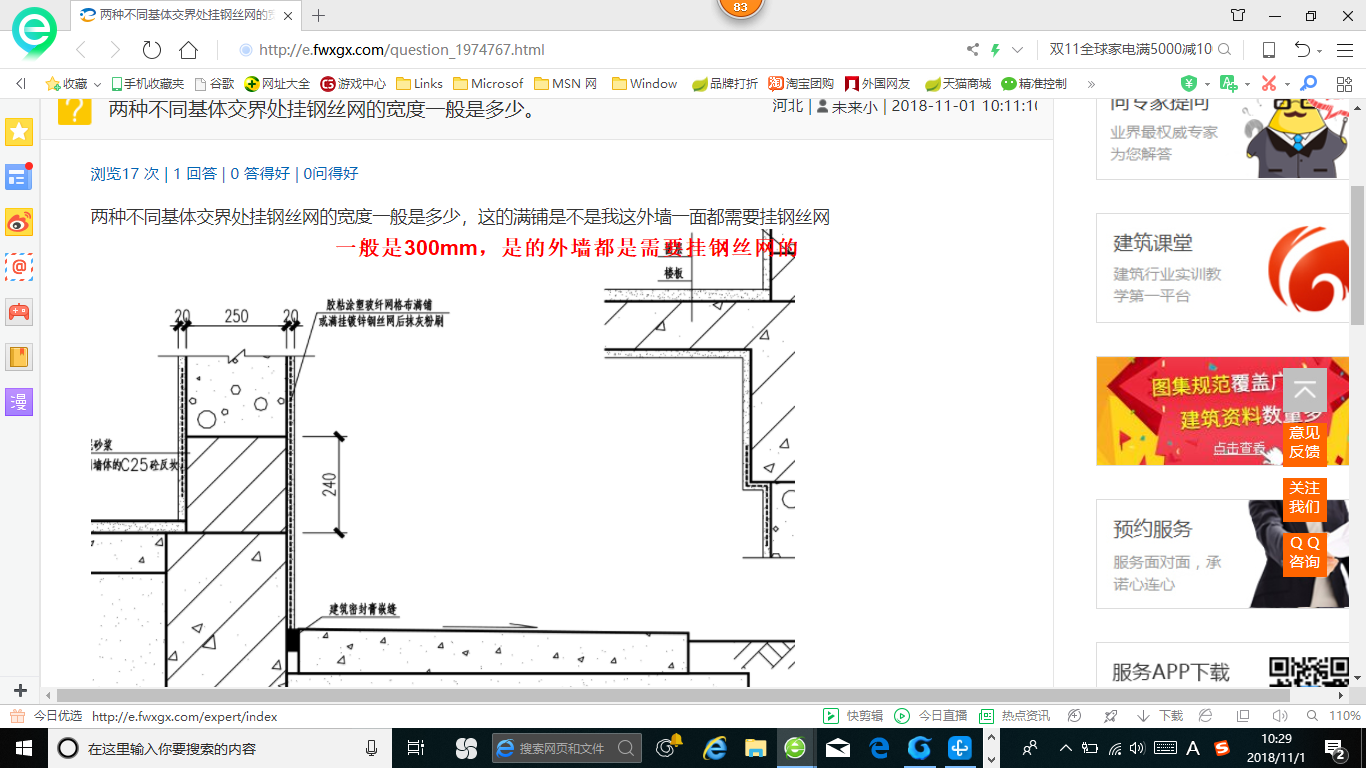This screenshot has height=768, width=1366.
Task: Click the search box with 双11 text
Action: coord(1130,50)
